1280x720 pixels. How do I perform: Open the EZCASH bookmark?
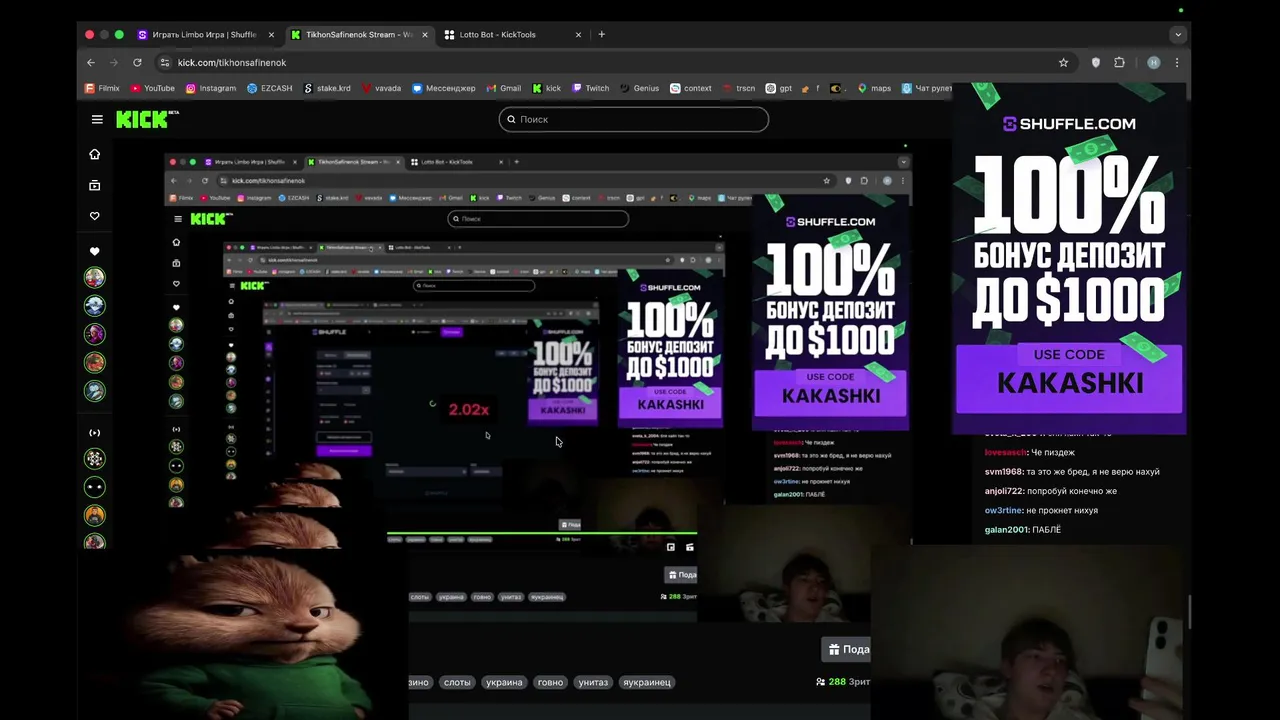click(x=269, y=88)
